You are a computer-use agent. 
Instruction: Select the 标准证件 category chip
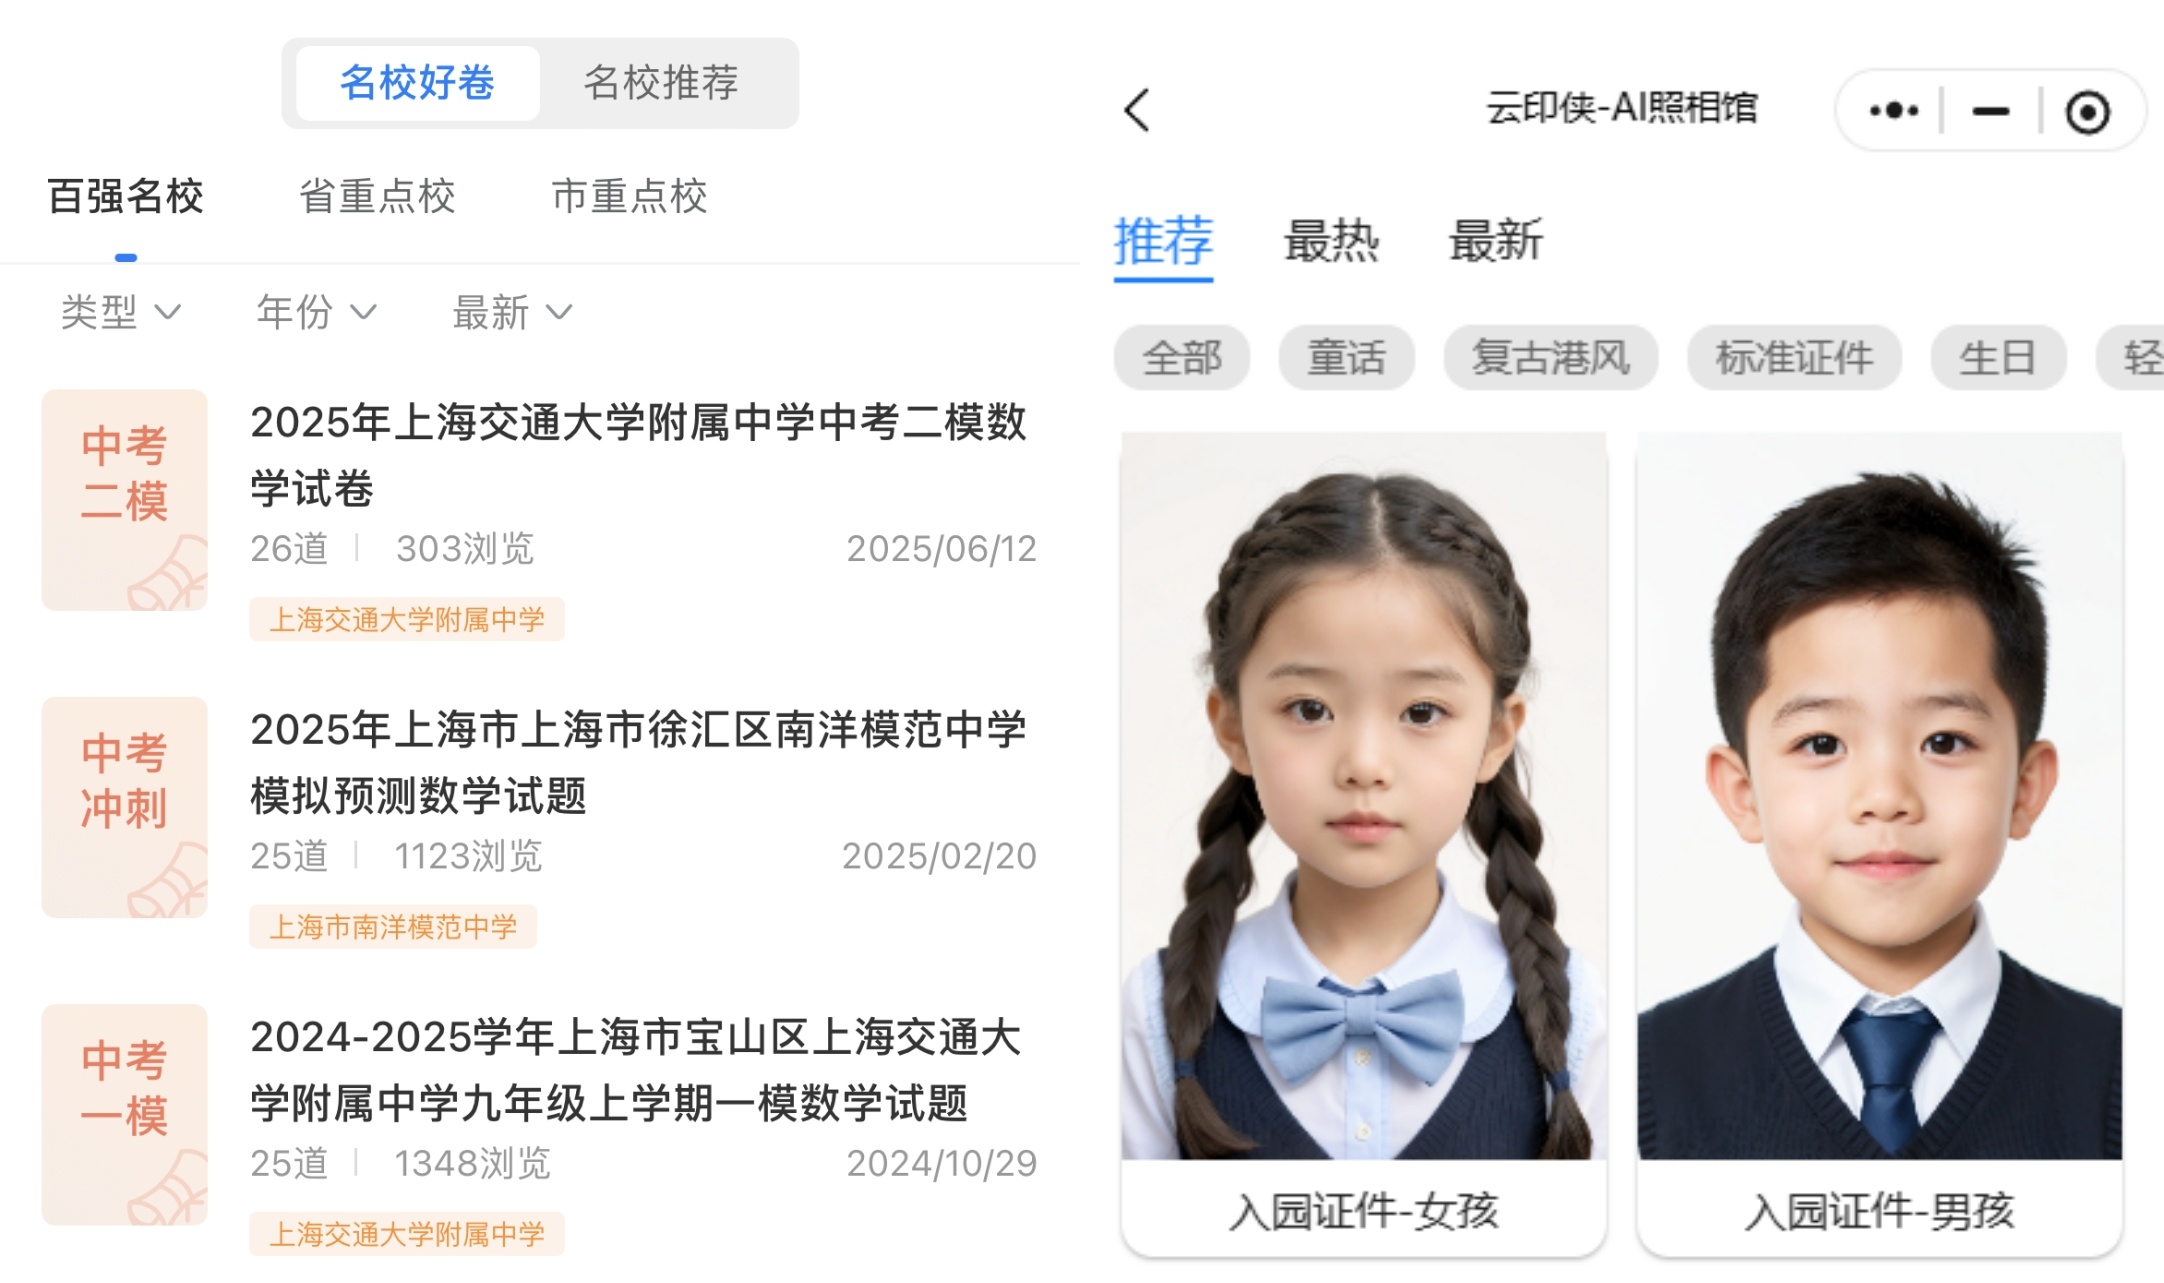click(1794, 357)
